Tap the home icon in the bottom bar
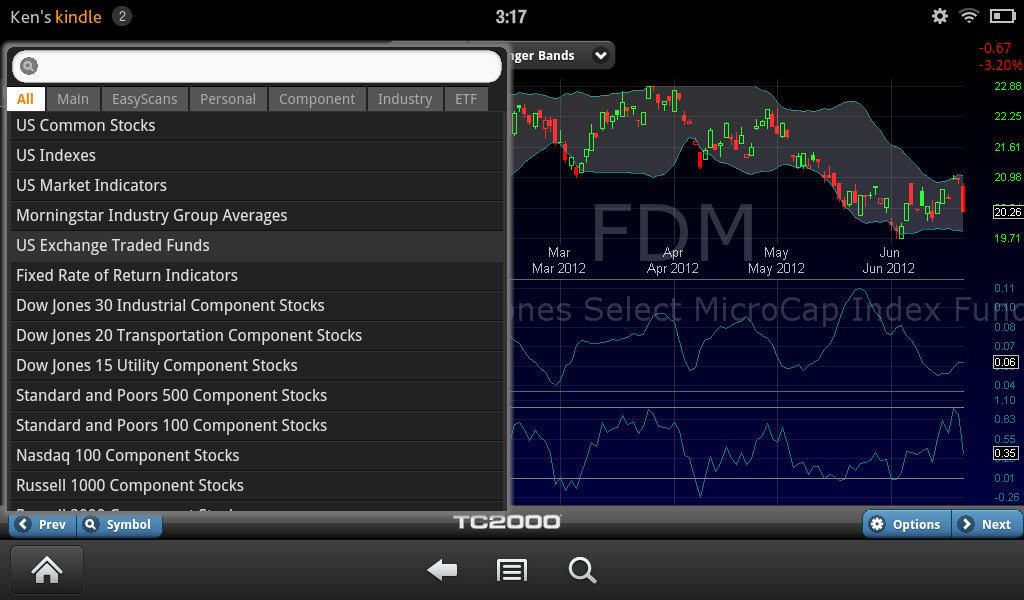 [x=45, y=569]
